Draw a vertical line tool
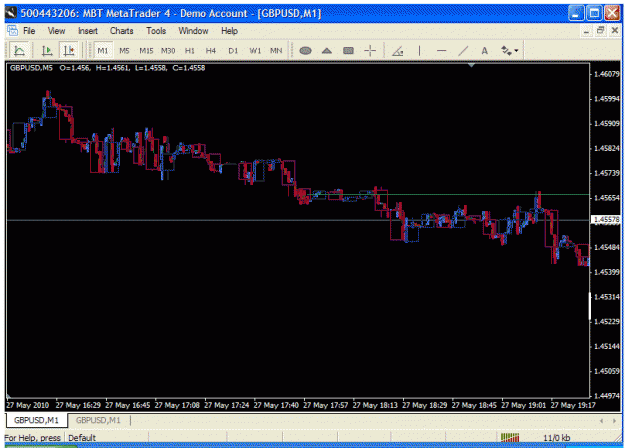The image size is (625, 448). tap(419, 51)
